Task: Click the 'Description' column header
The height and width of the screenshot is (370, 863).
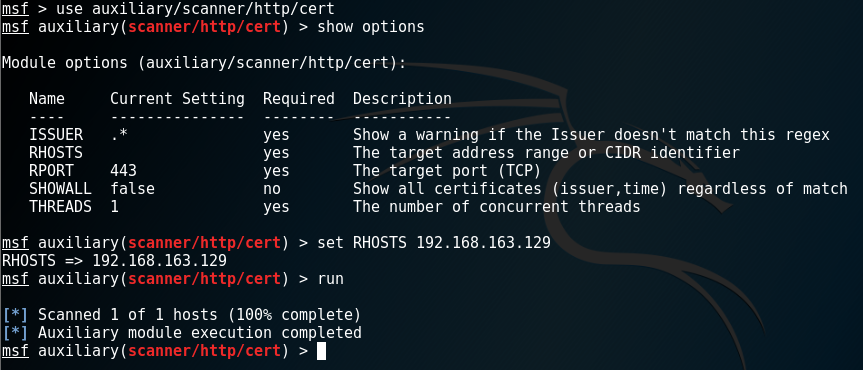Action: (x=402, y=99)
